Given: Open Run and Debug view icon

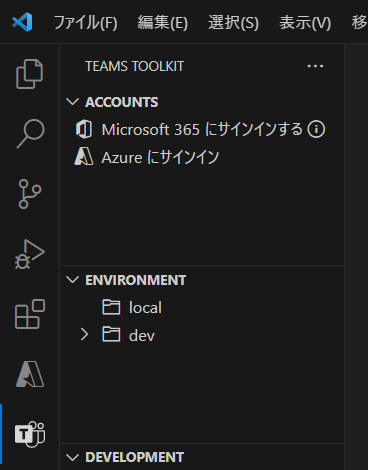Looking at the screenshot, I should [x=29, y=254].
